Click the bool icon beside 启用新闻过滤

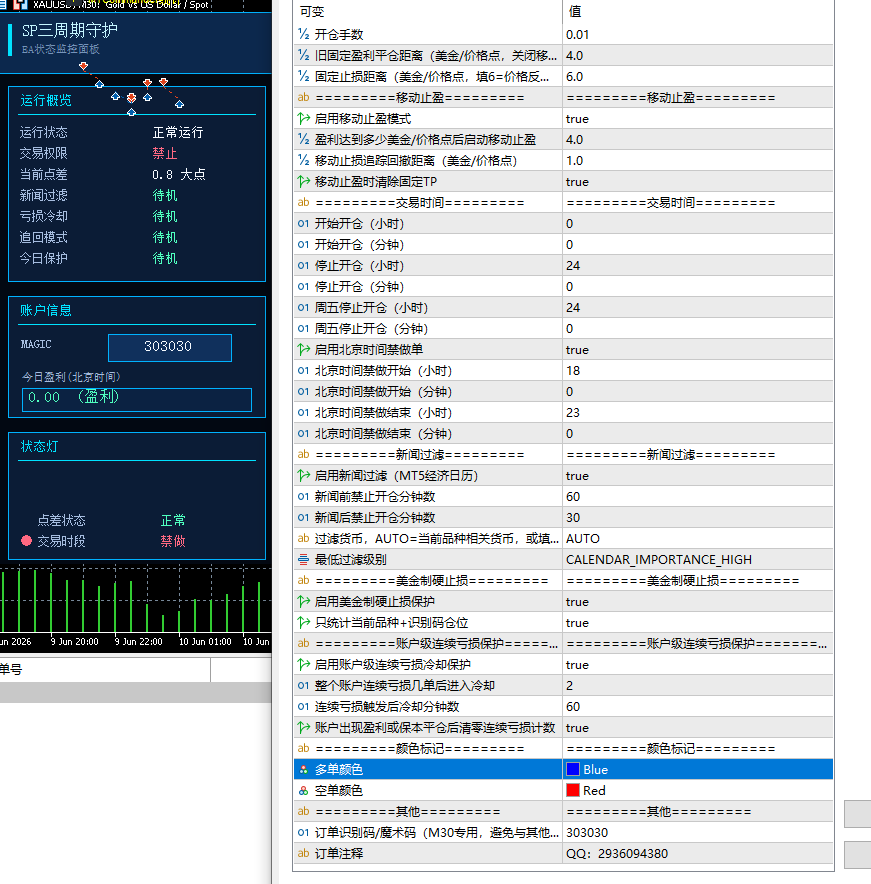click(x=303, y=475)
